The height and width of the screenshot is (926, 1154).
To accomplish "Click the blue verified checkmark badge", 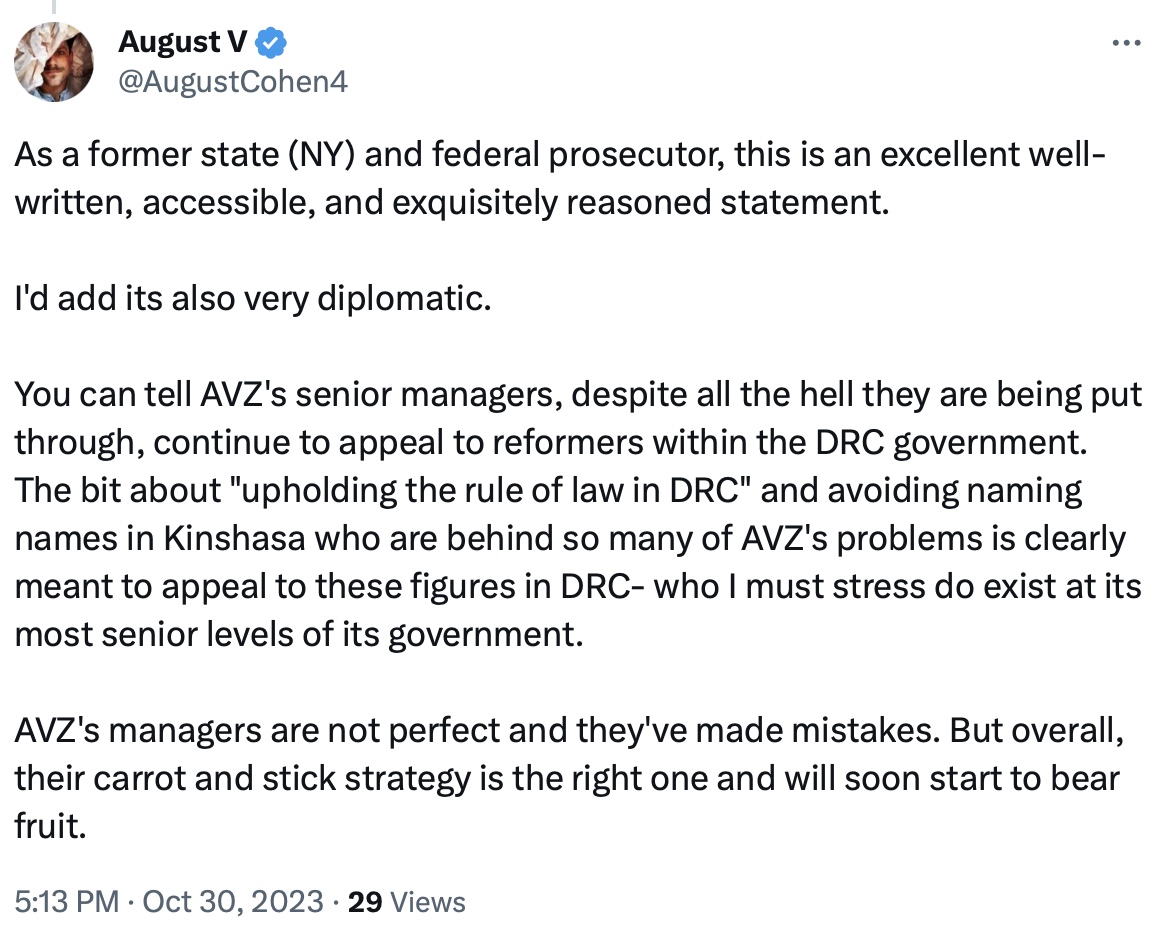I will pyautogui.click(x=271, y=43).
